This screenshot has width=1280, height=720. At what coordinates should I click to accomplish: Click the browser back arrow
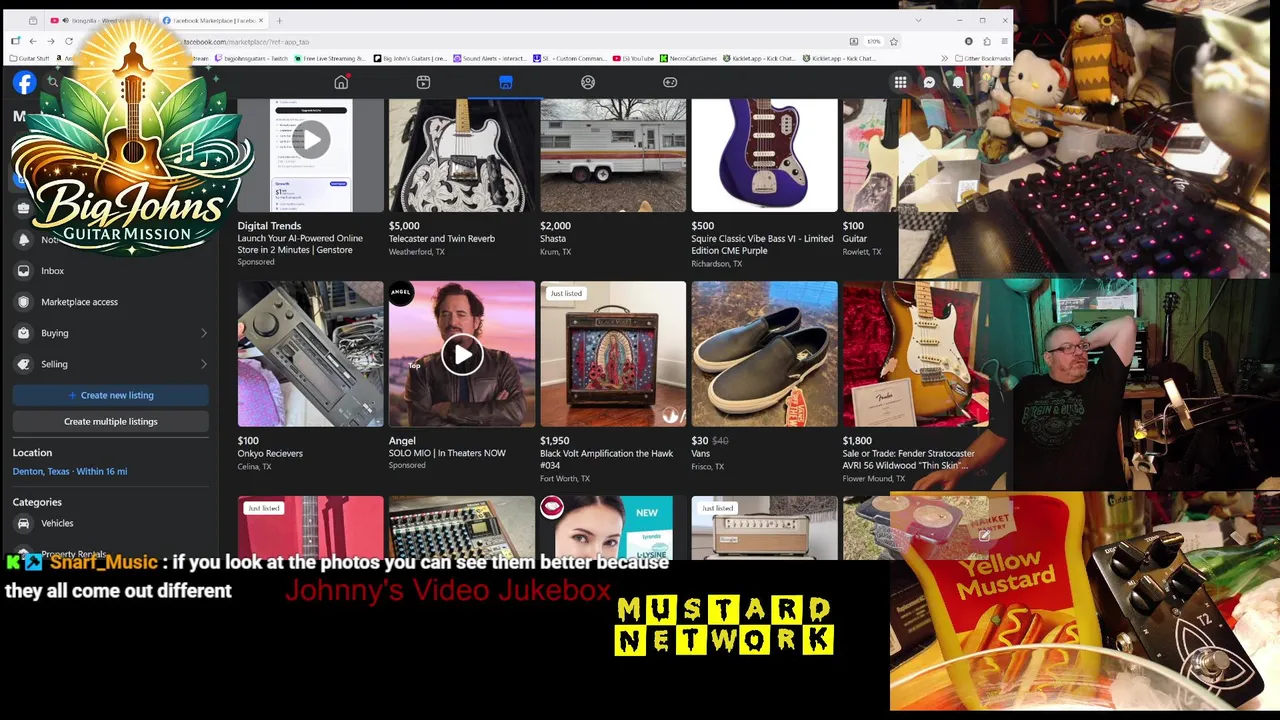click(33, 41)
